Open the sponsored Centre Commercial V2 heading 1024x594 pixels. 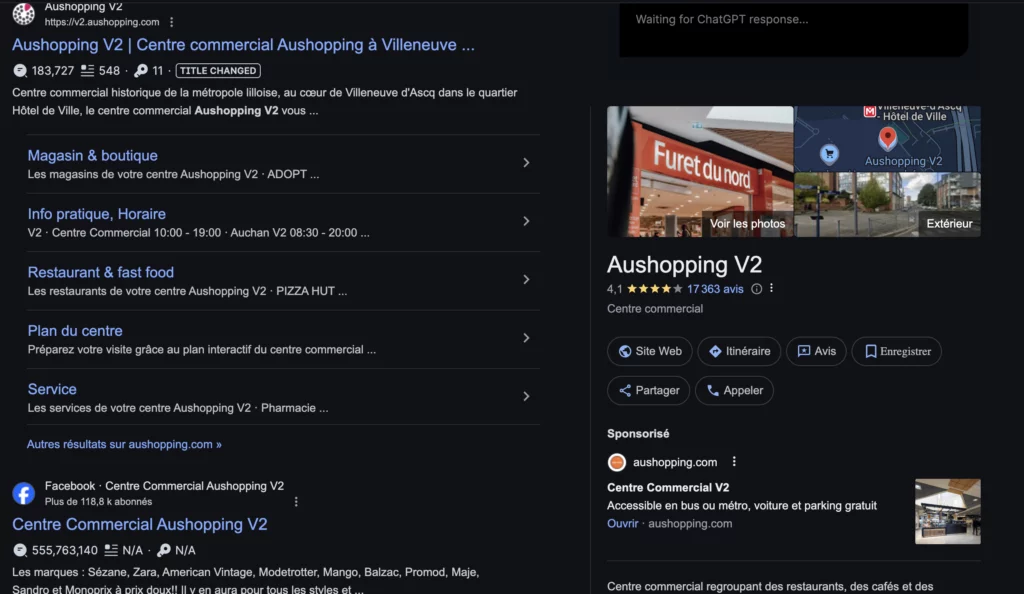click(x=668, y=488)
